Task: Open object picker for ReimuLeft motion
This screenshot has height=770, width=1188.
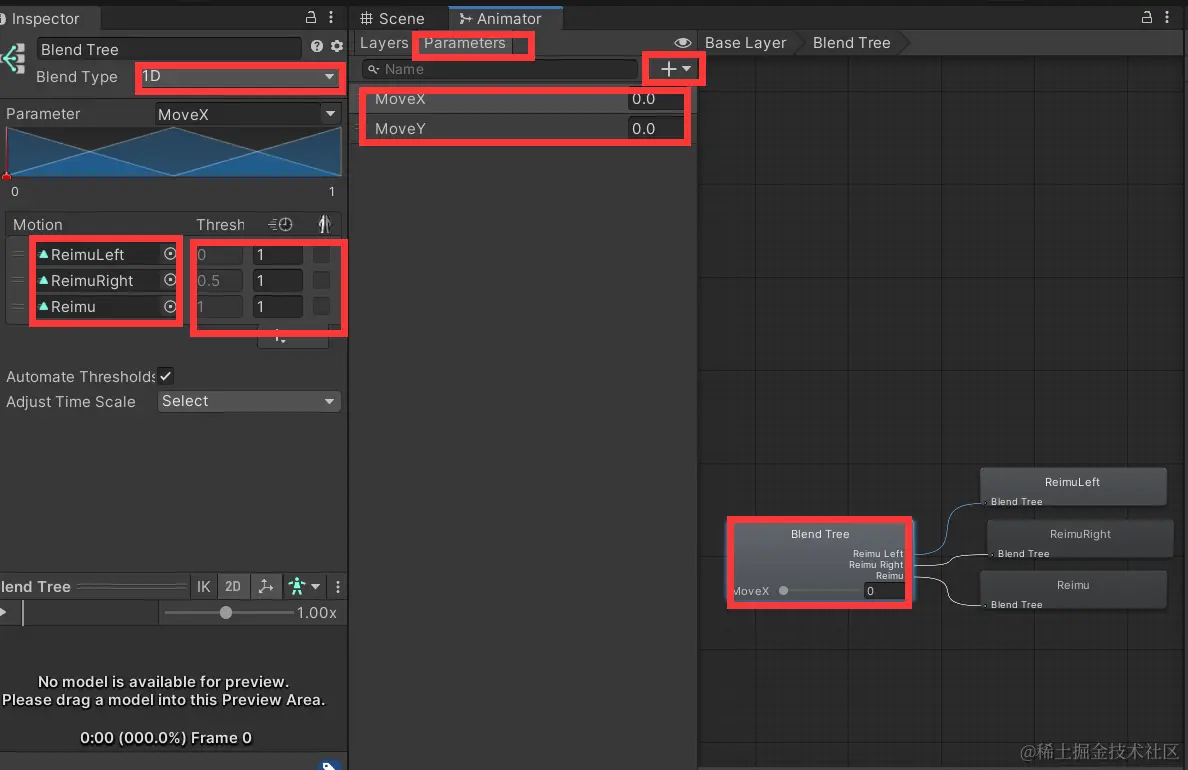Action: (x=170, y=254)
